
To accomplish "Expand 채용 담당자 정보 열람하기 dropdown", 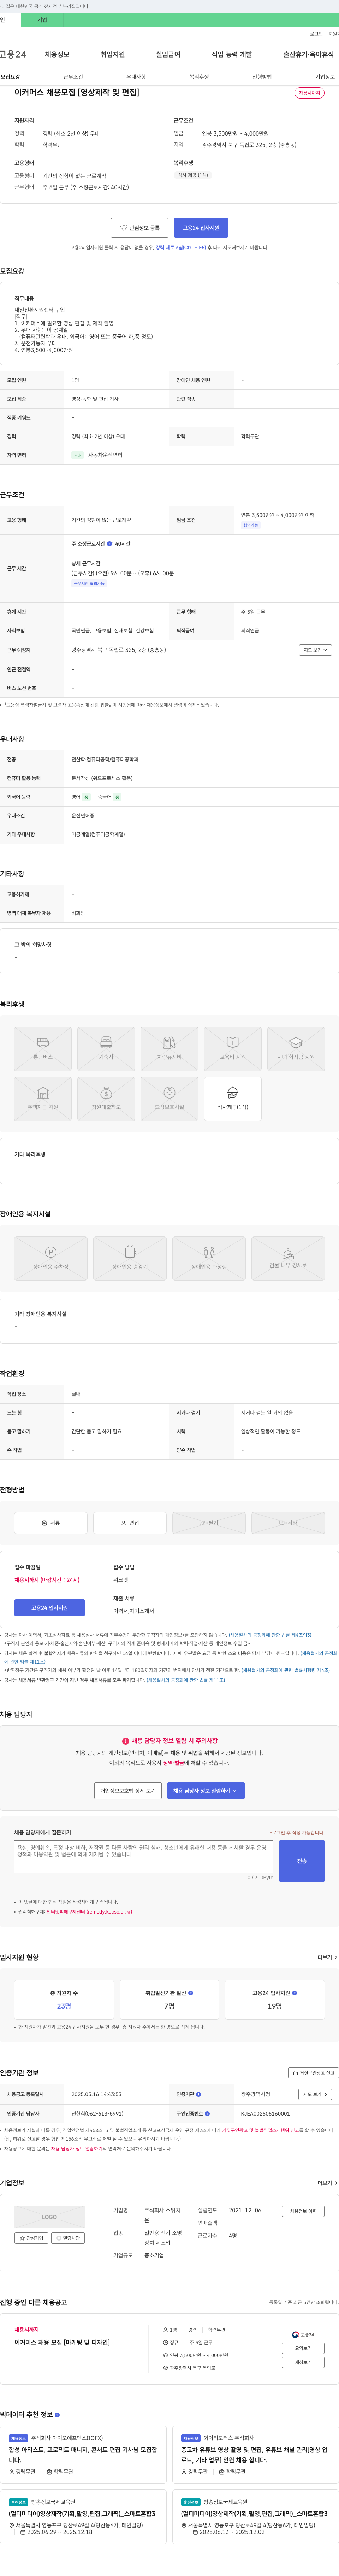I will coord(205,1791).
